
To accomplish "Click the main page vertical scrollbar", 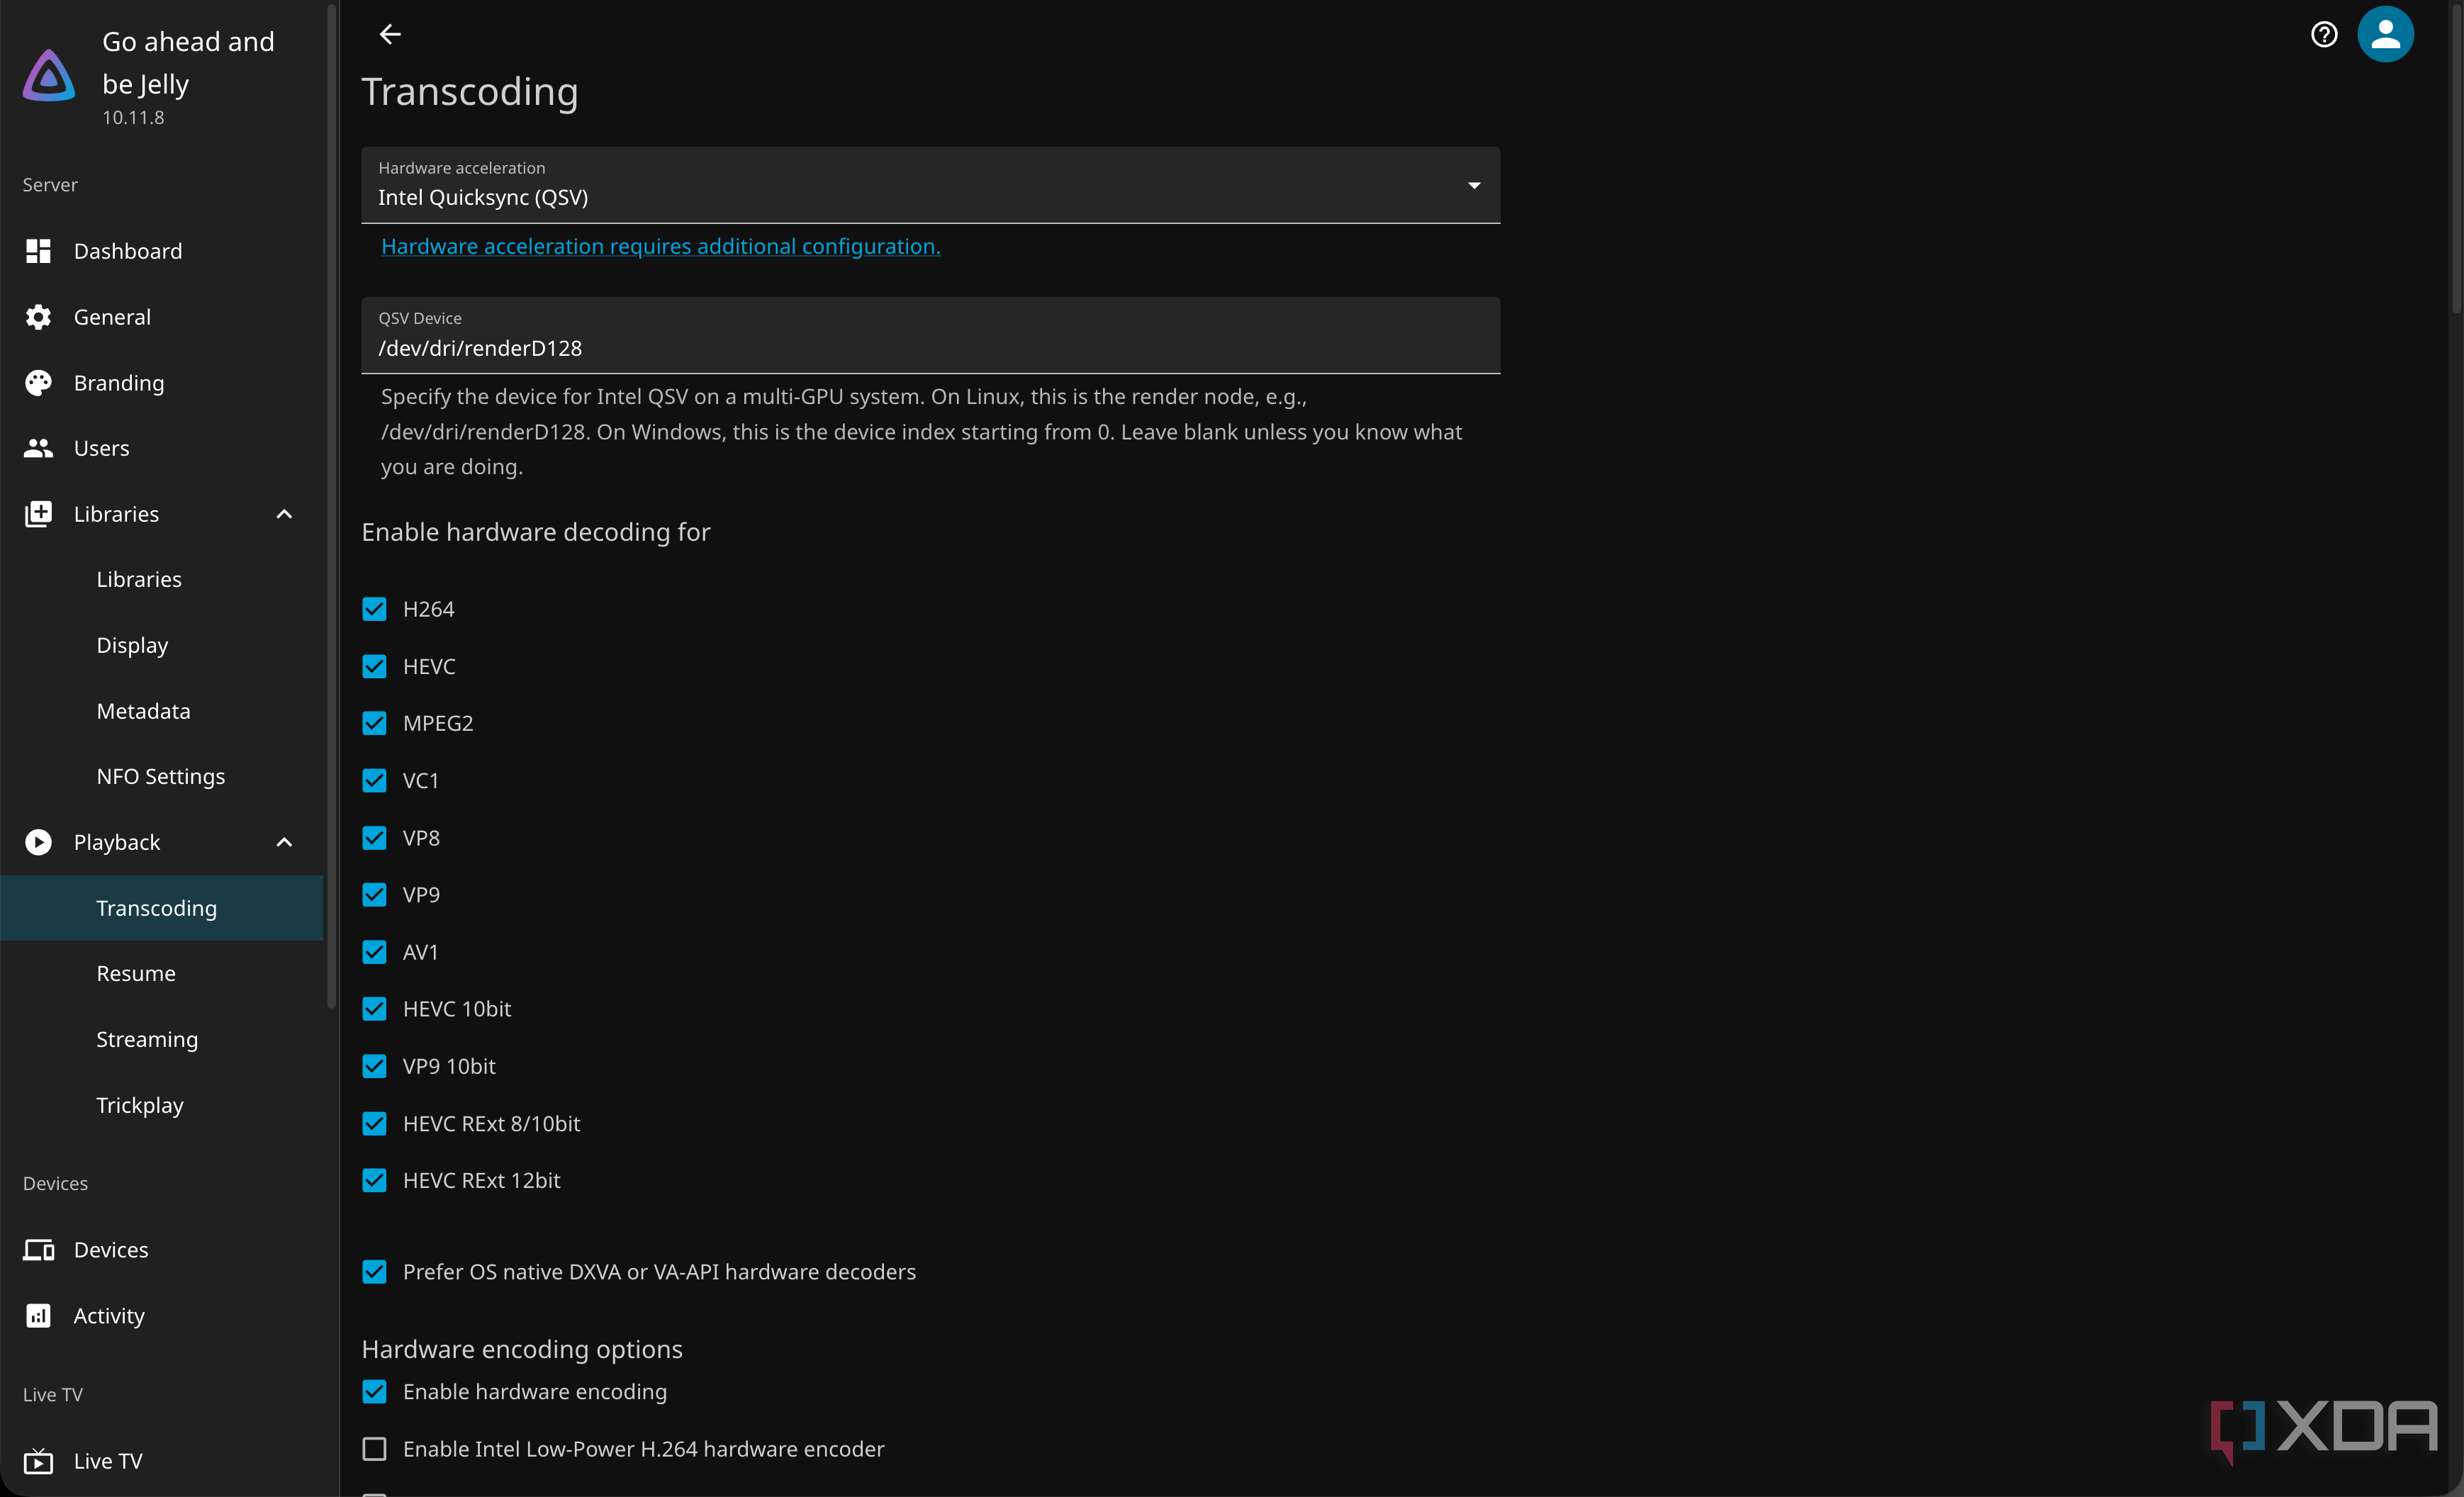I will pyautogui.click(x=2455, y=160).
